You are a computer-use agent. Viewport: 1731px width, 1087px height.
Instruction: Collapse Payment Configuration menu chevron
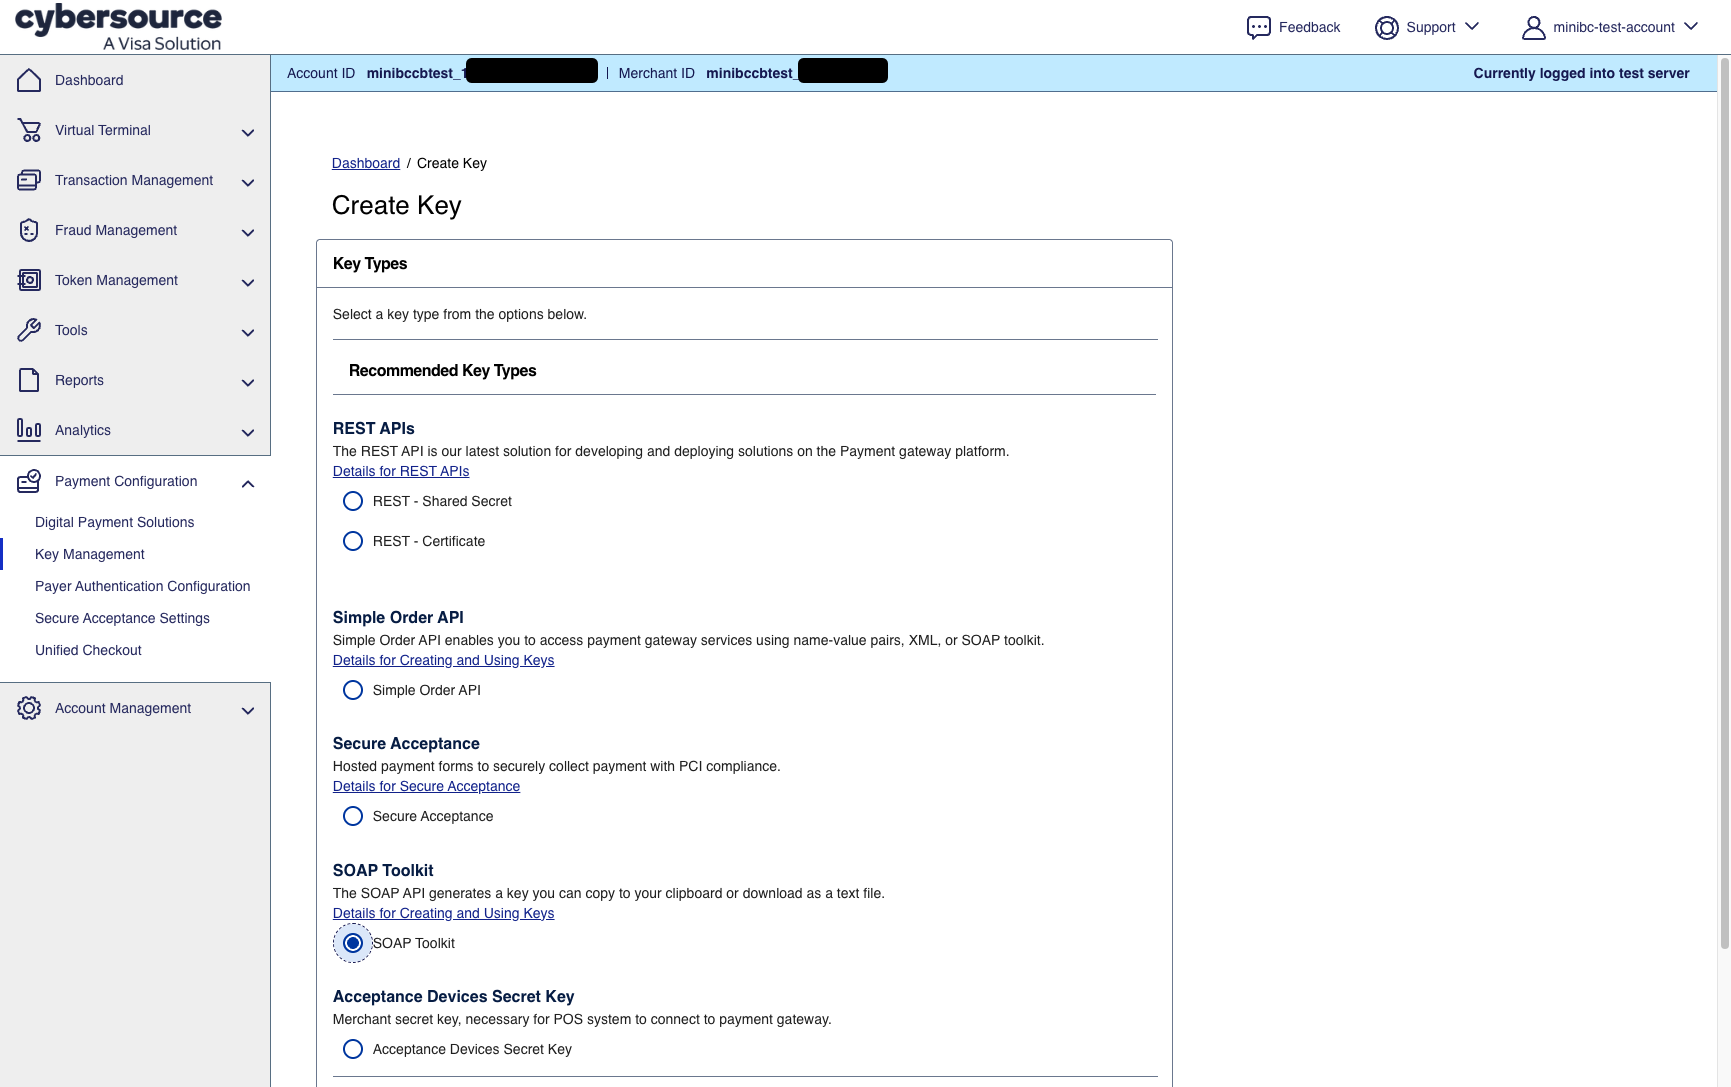click(x=248, y=483)
